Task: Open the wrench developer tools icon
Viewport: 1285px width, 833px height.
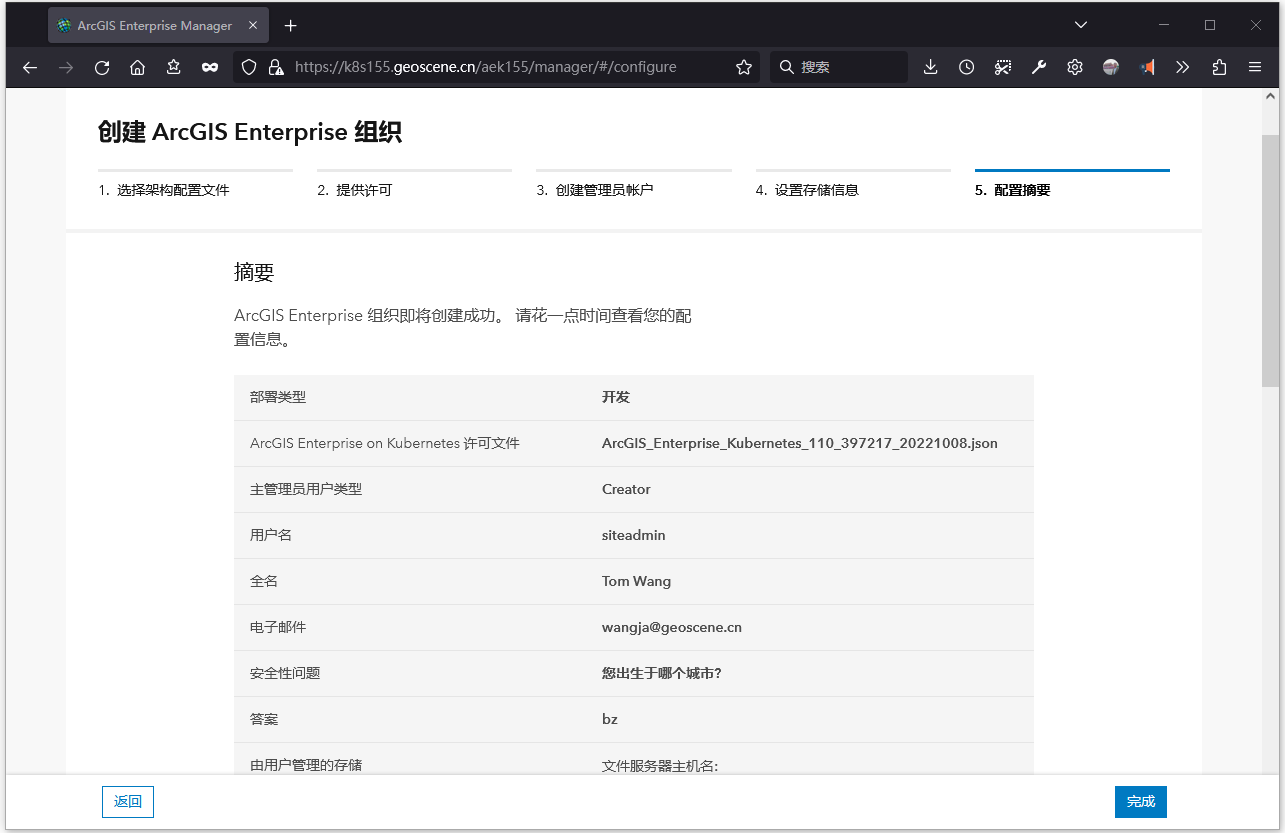Action: 1039,67
